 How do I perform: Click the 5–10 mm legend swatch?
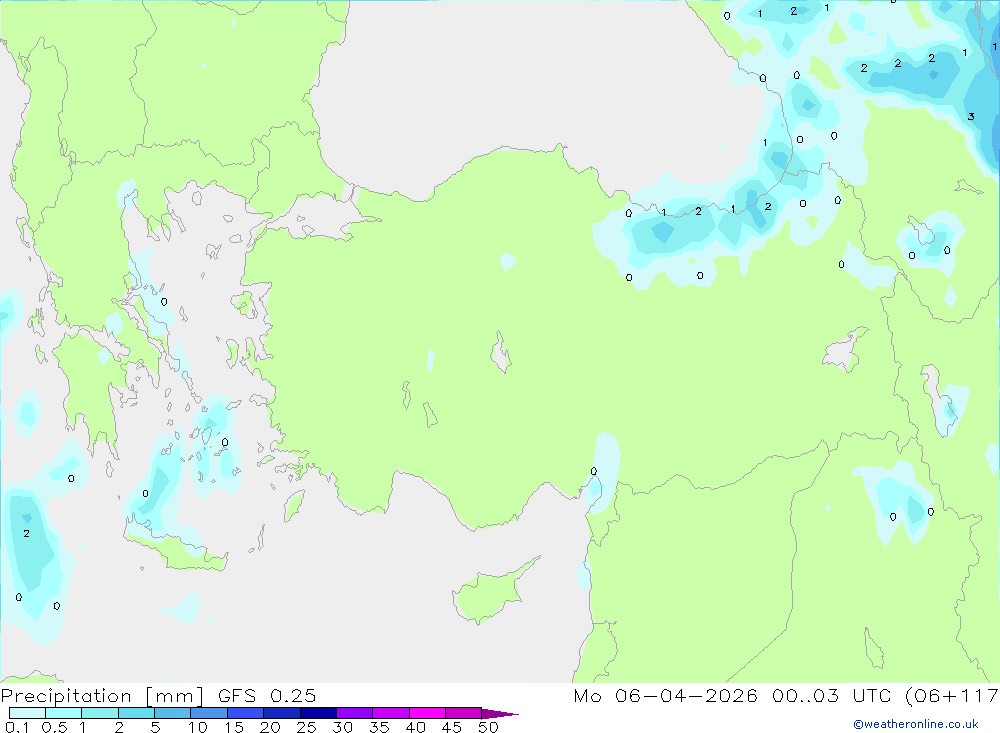point(173,713)
